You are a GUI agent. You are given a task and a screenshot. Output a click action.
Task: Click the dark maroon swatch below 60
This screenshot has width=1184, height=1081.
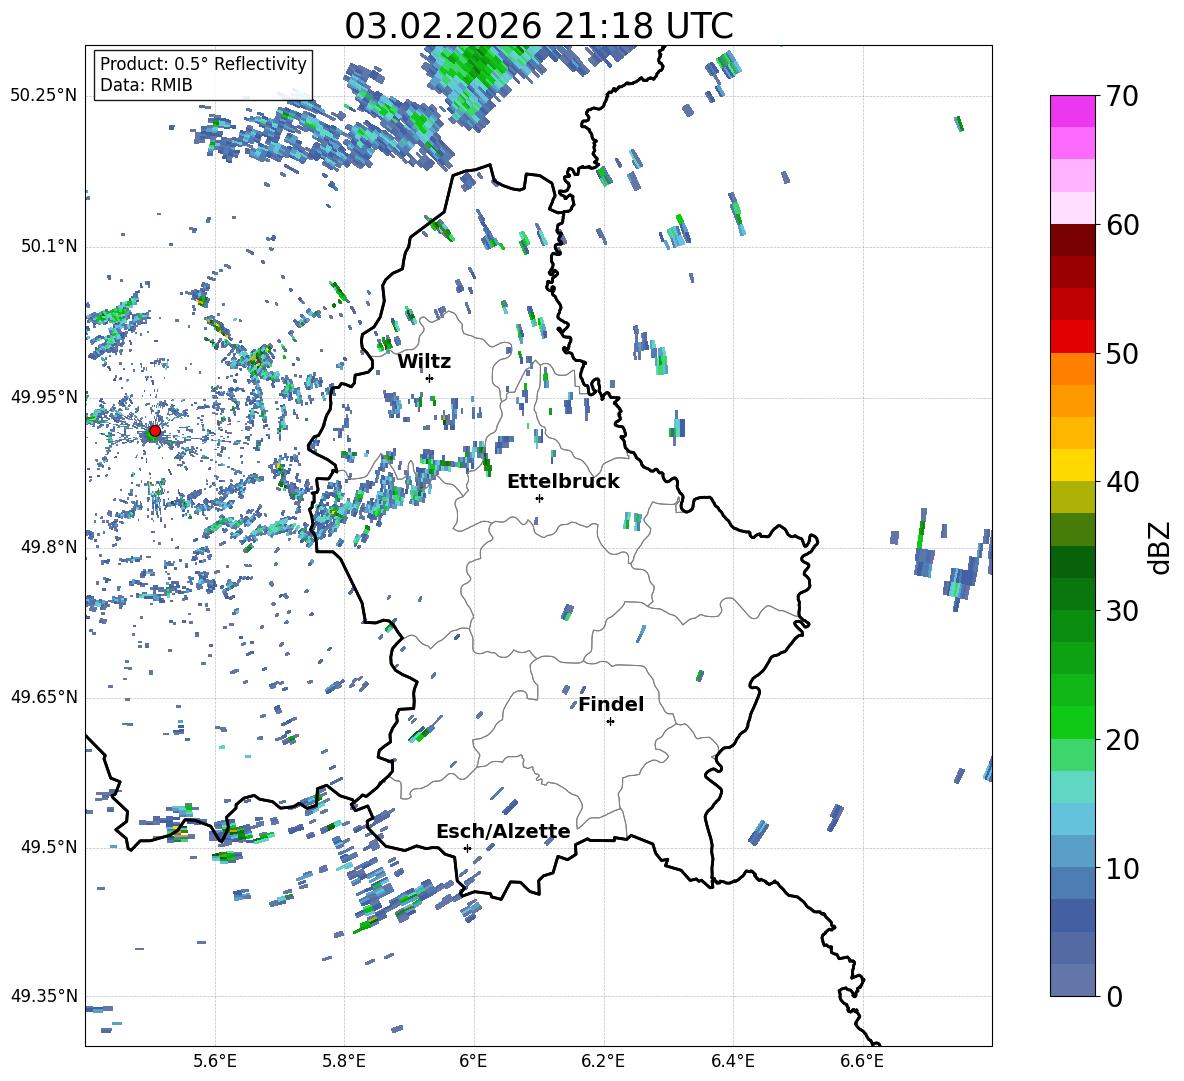1073,240
